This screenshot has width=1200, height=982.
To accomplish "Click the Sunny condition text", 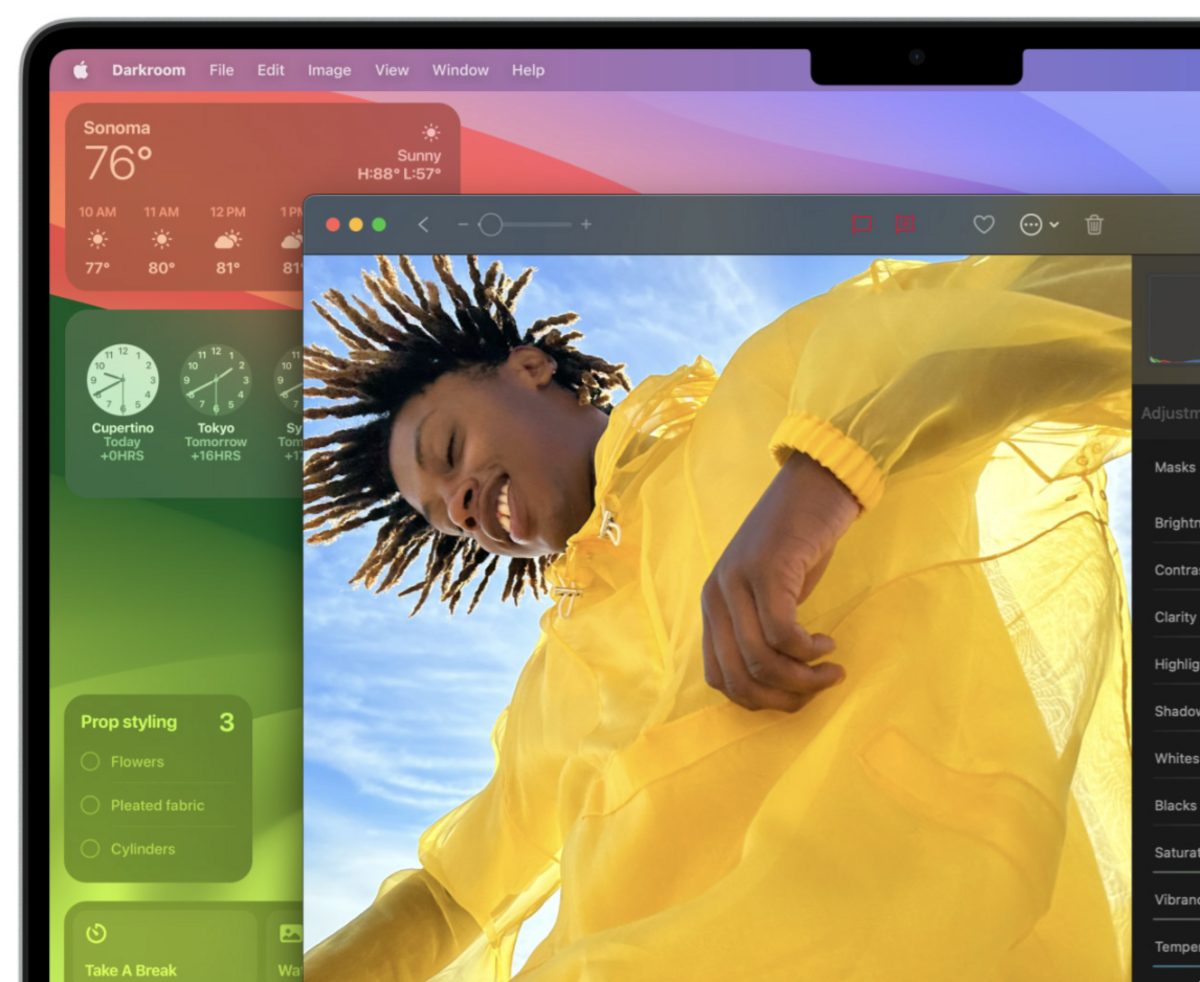I will [x=419, y=156].
